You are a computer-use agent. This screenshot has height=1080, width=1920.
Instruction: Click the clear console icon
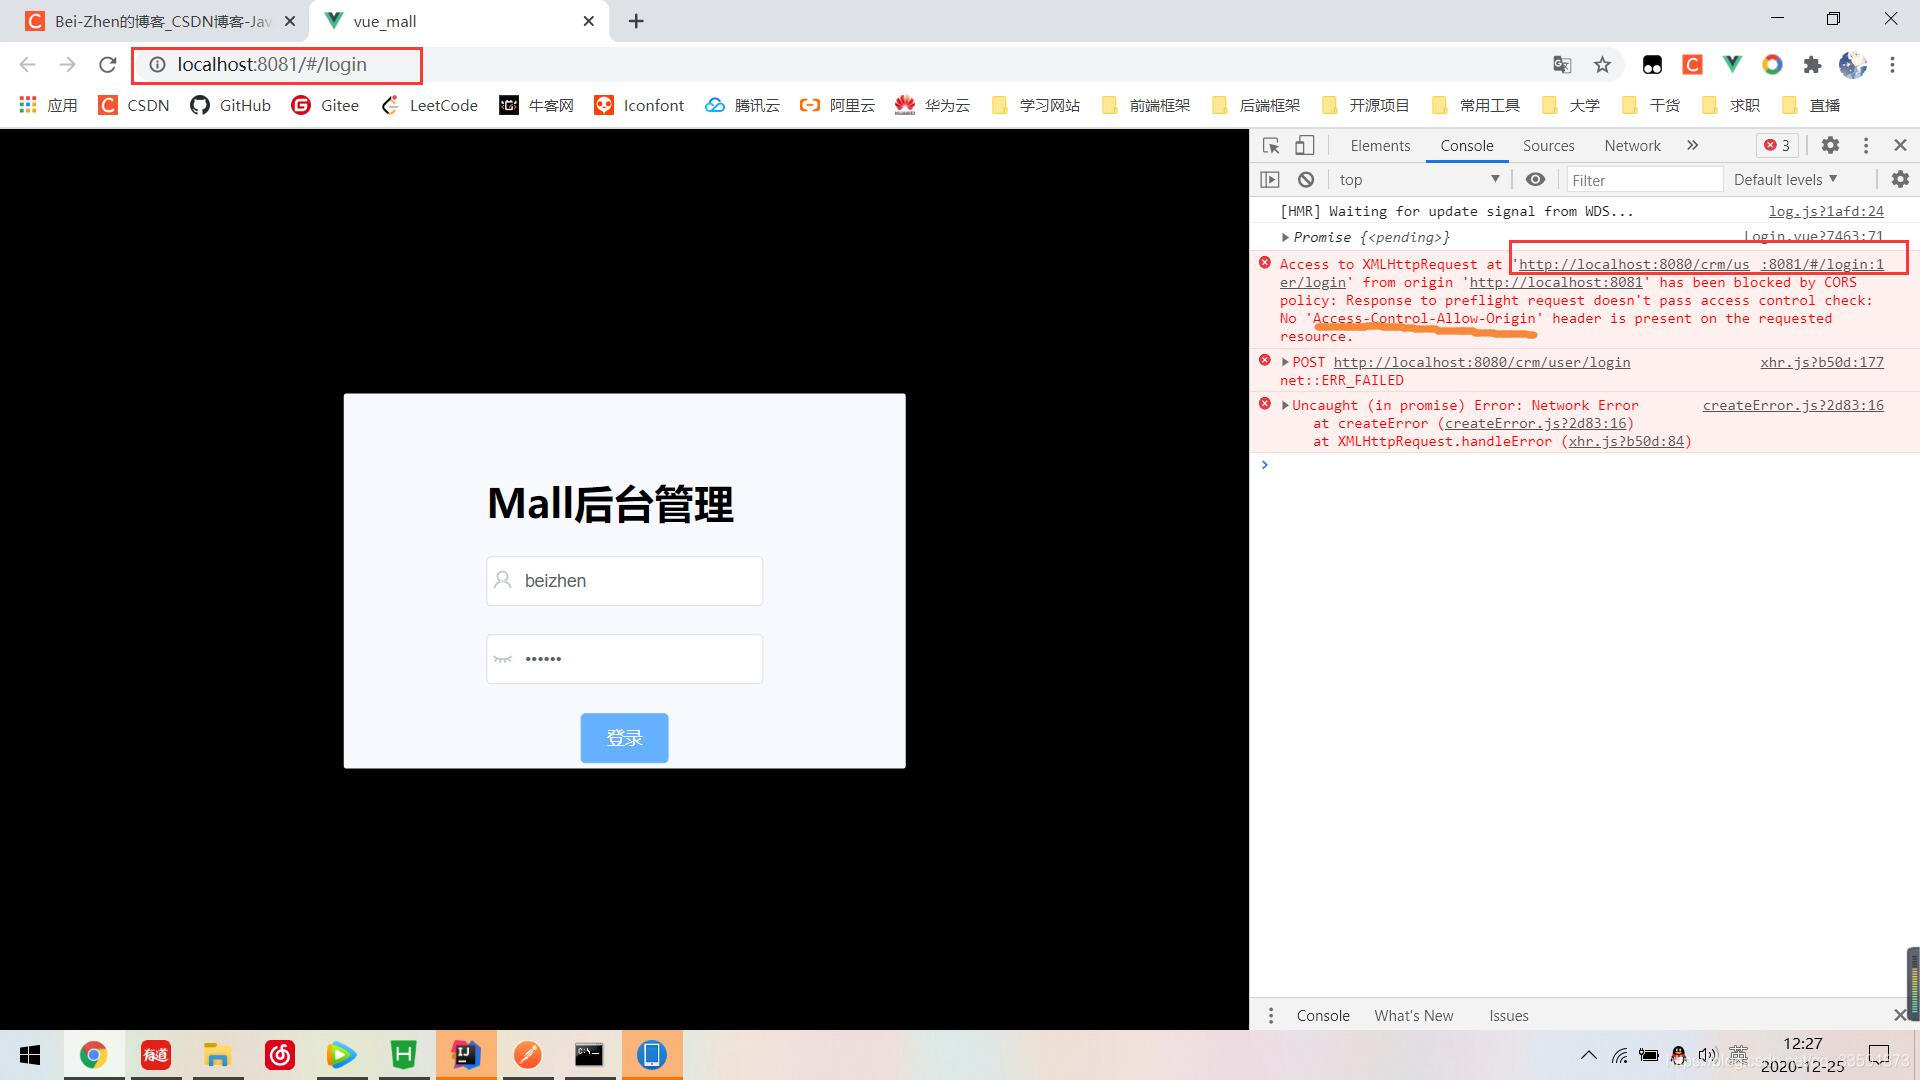coord(1305,178)
